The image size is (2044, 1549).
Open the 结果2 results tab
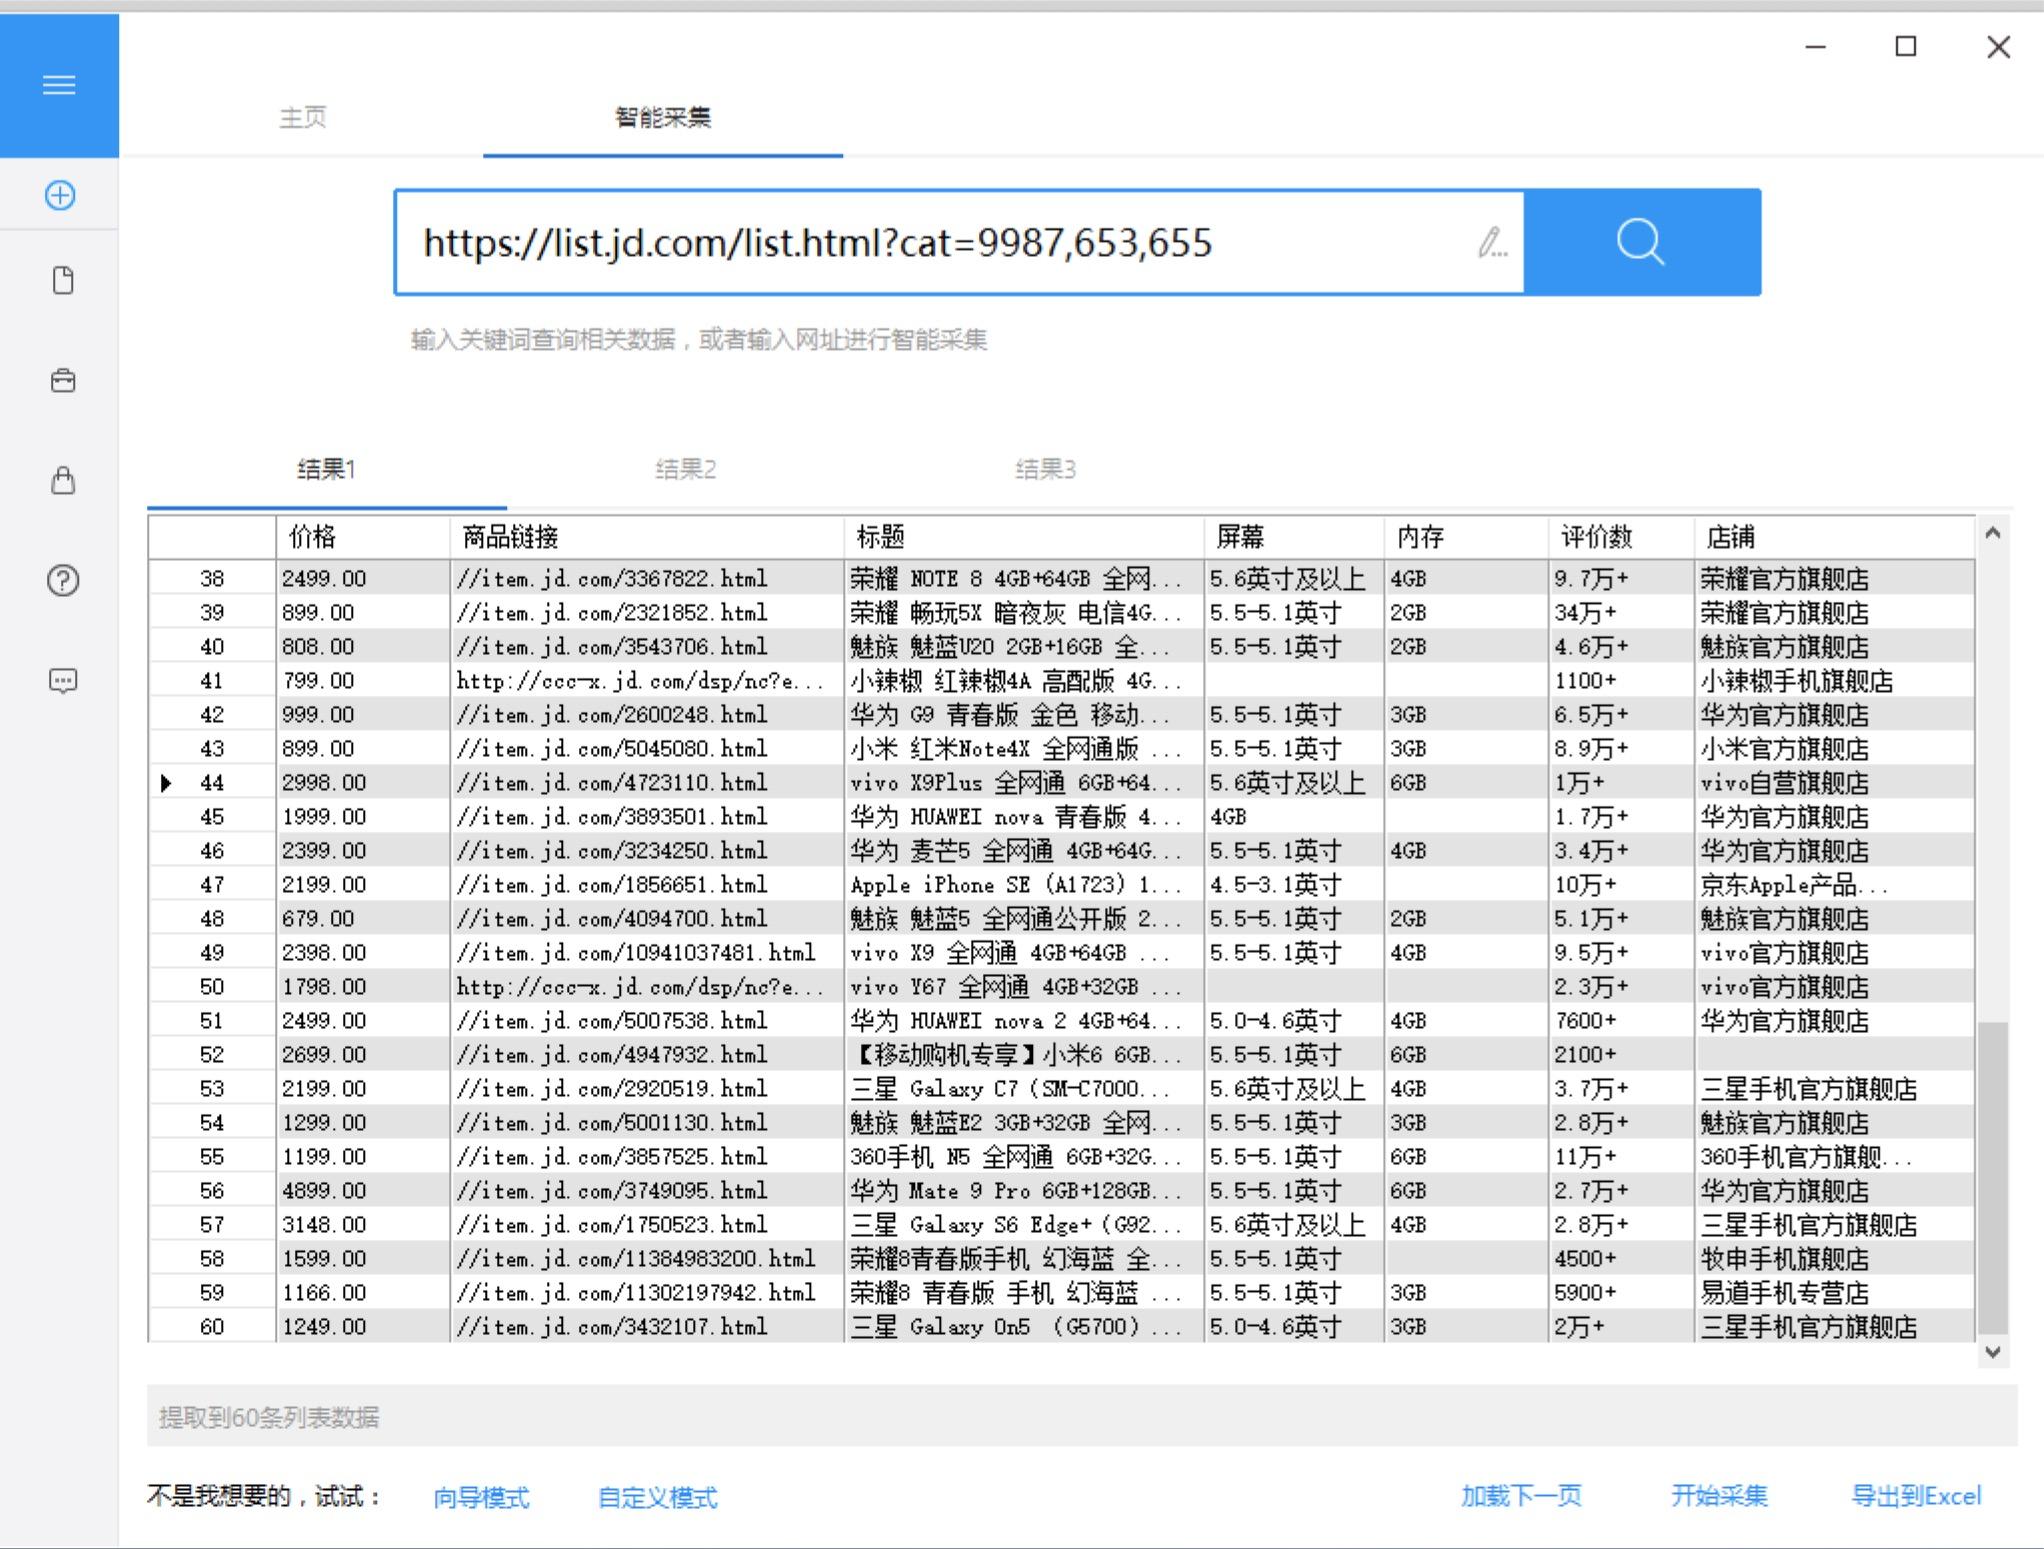point(685,469)
